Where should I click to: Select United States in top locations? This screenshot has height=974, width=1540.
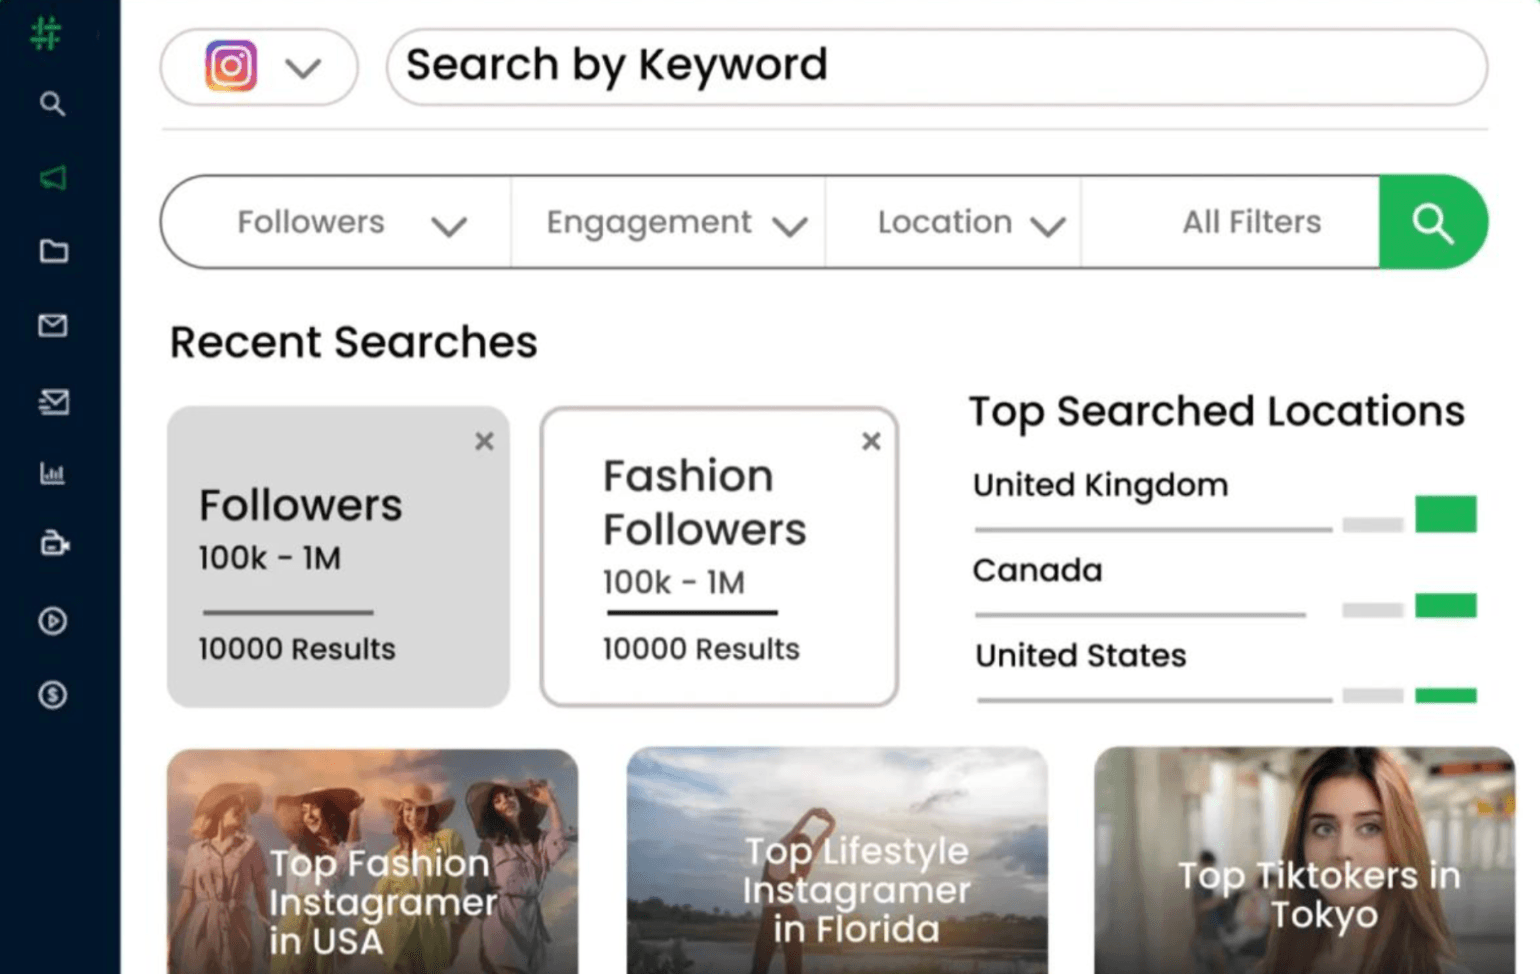[x=1080, y=655]
